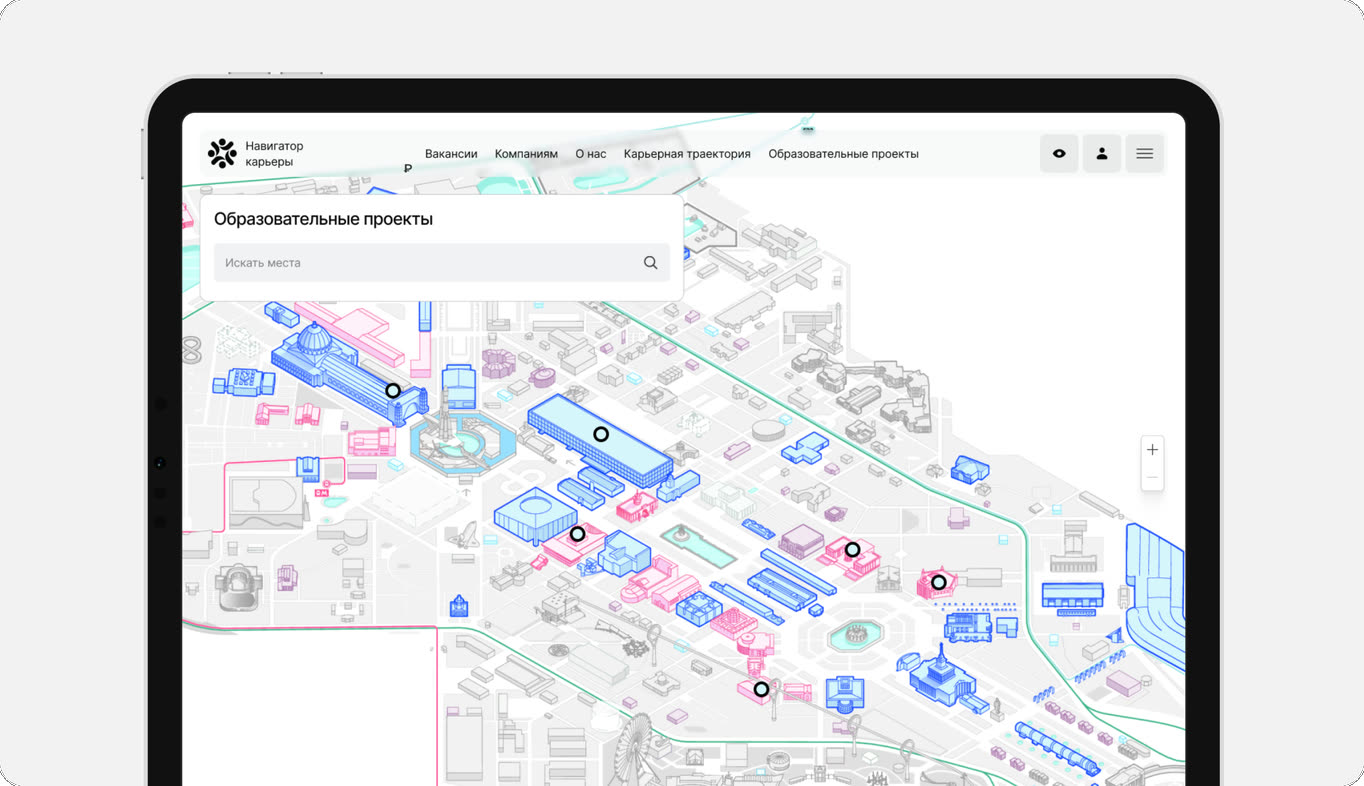1364x786 pixels.
Task: Select the marker on the long blue rectangular building
Action: [x=601, y=434]
